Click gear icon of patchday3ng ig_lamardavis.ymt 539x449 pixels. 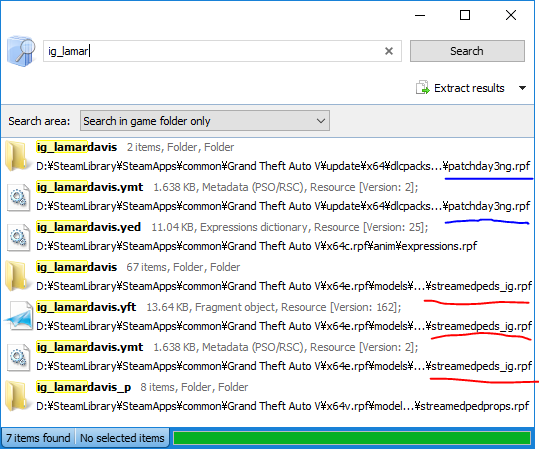click(x=18, y=196)
